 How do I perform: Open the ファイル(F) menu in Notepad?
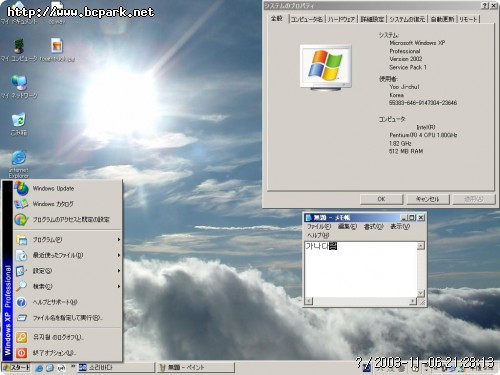point(319,226)
